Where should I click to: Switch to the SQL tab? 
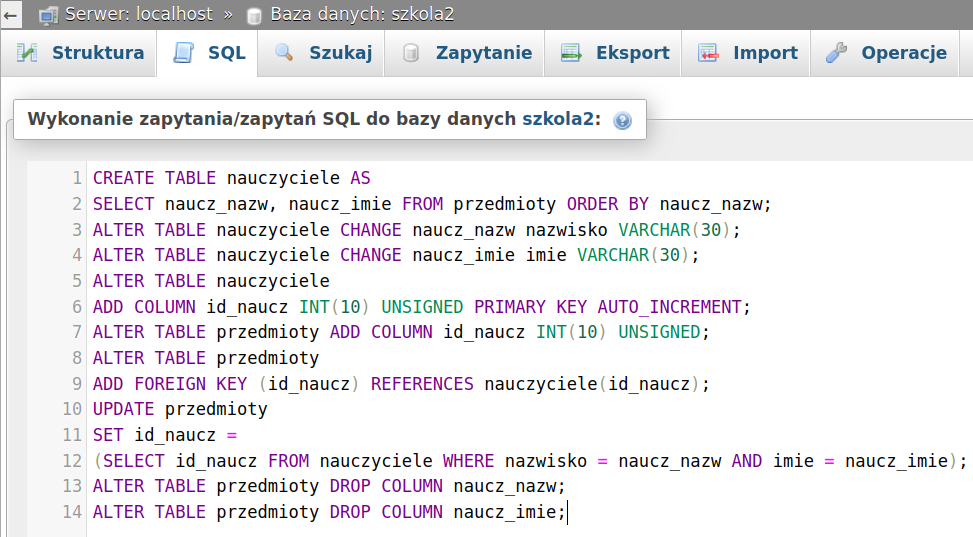coord(207,53)
